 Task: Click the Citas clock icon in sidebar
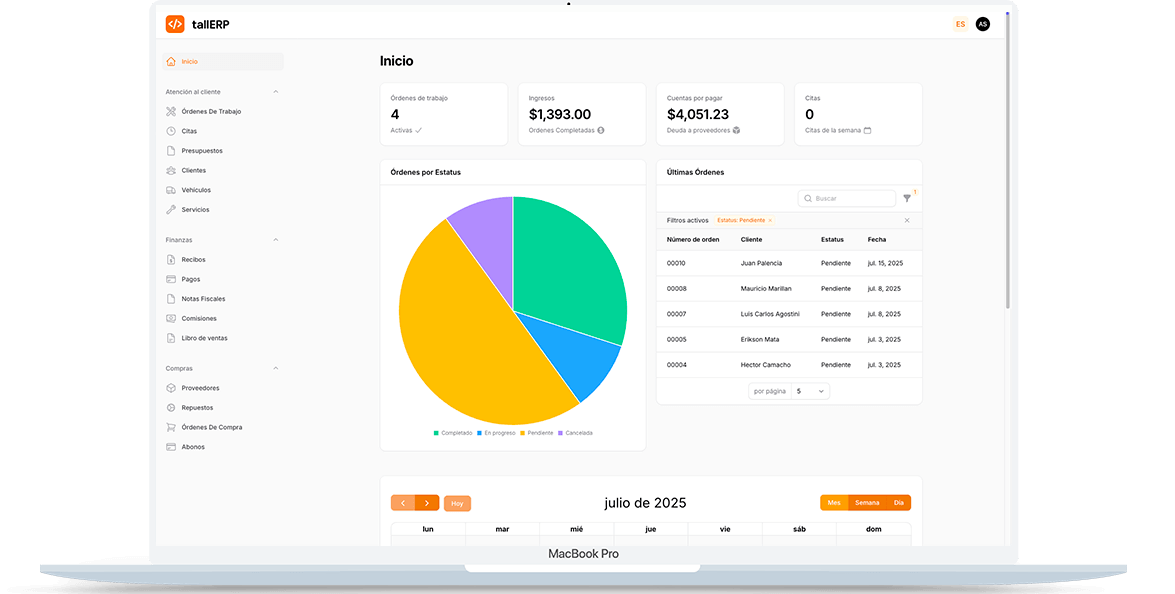click(x=171, y=131)
